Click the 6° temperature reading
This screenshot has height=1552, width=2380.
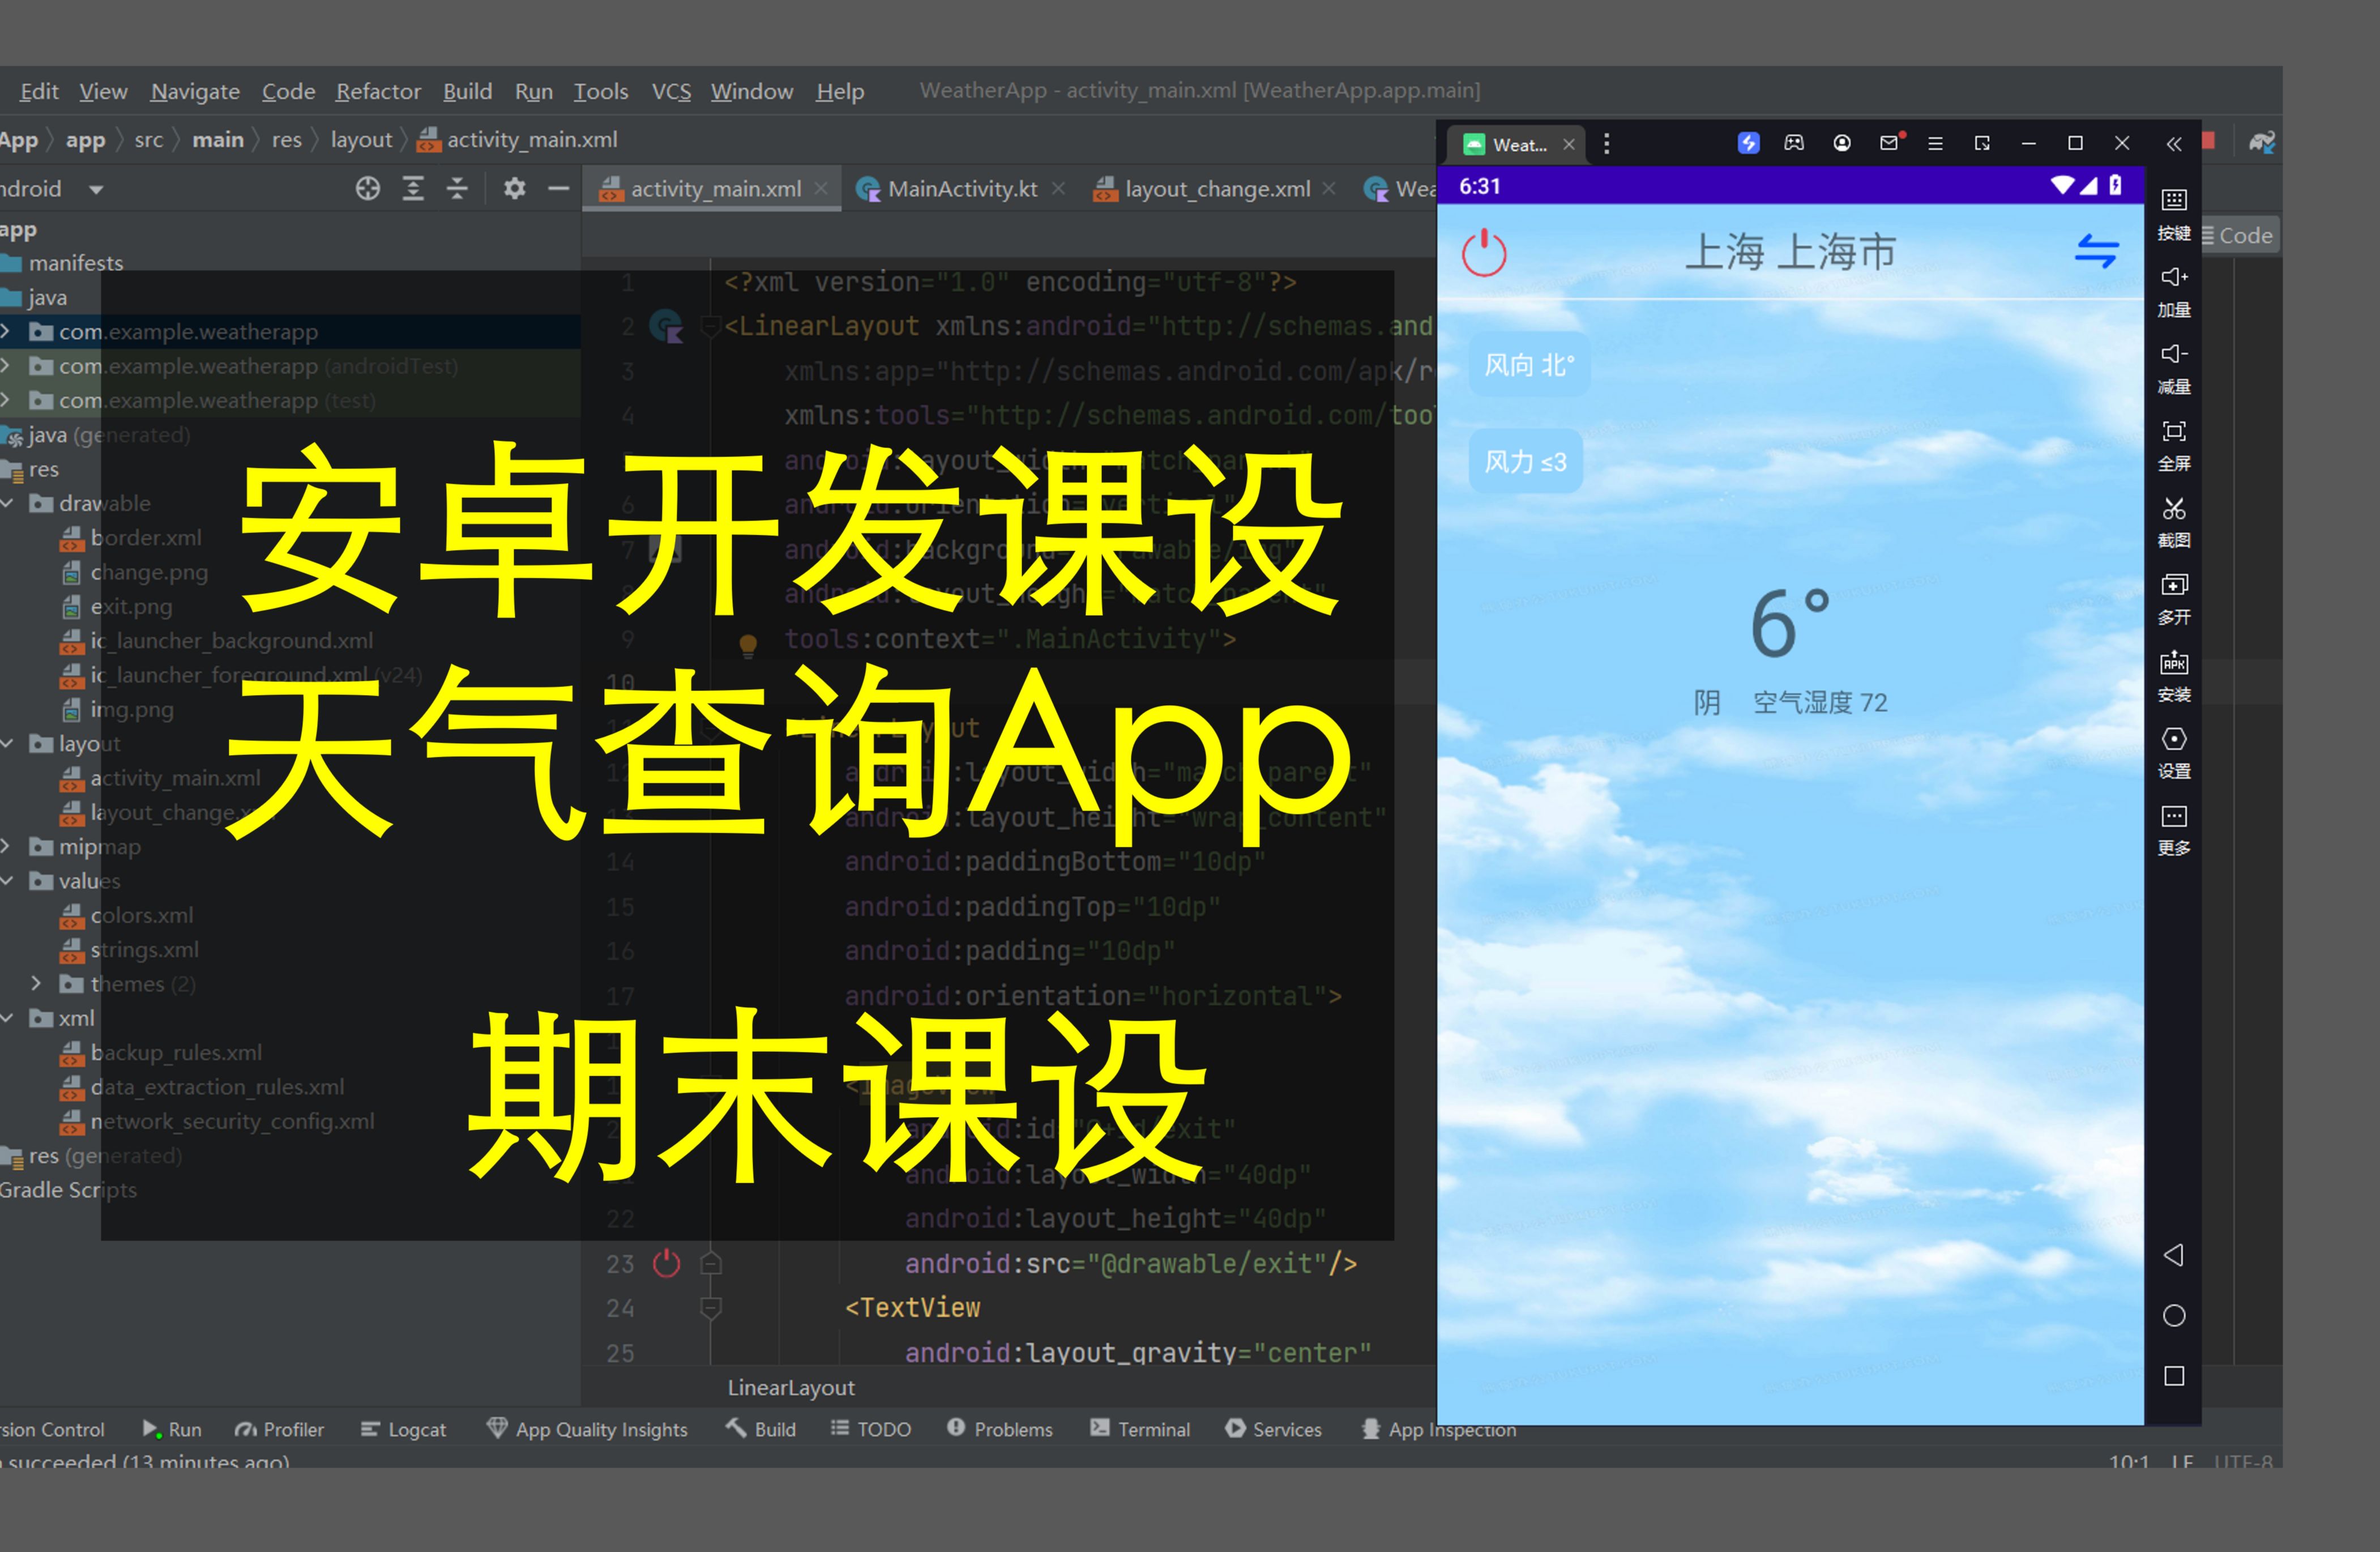pyautogui.click(x=1790, y=622)
